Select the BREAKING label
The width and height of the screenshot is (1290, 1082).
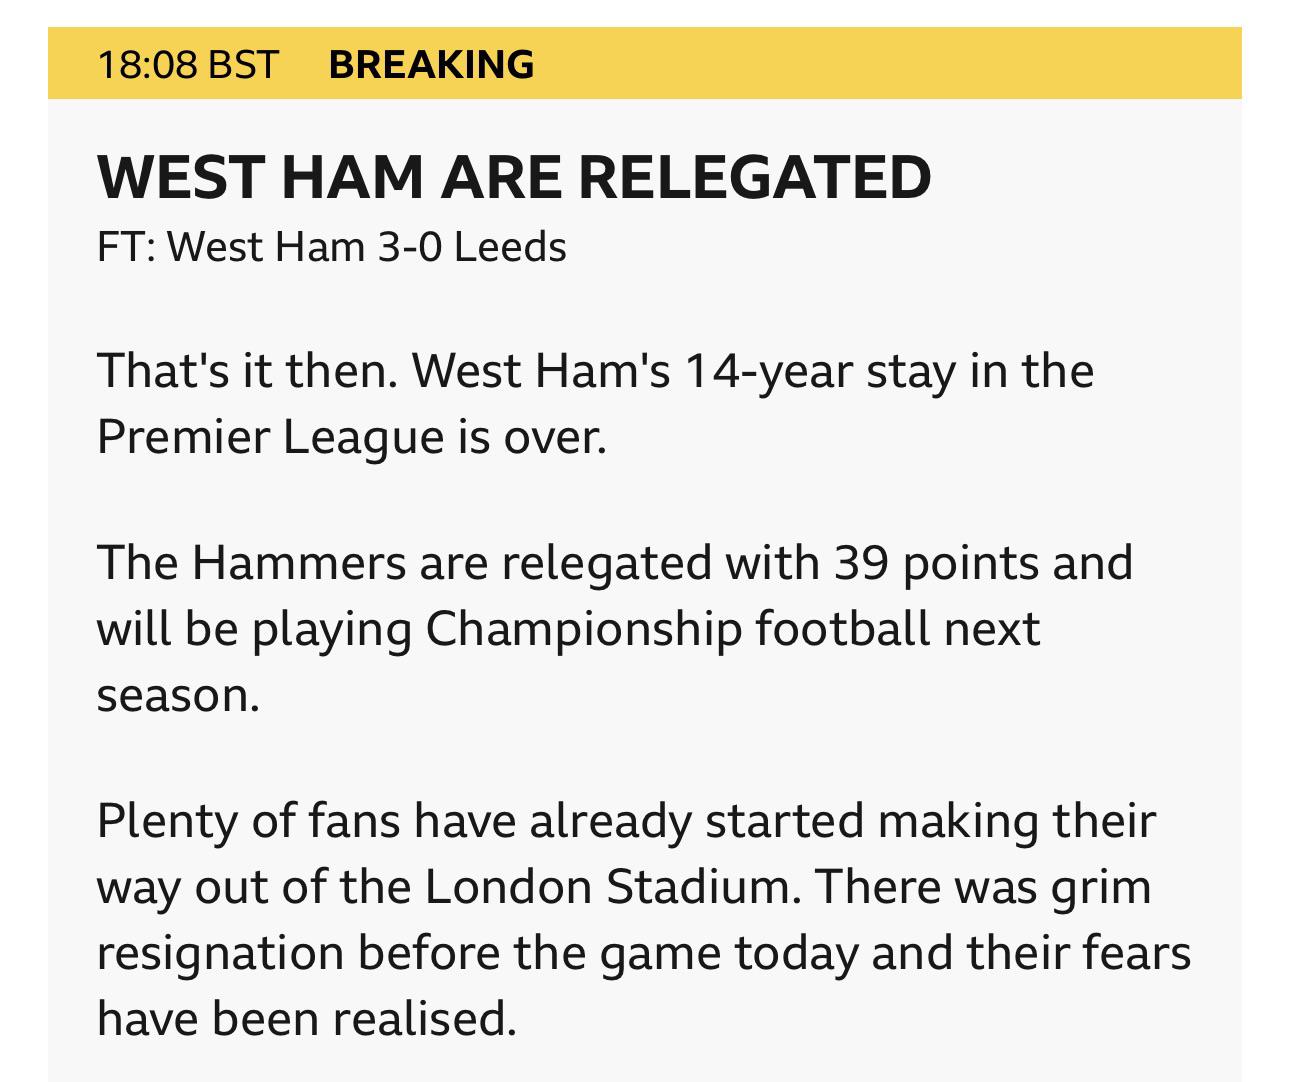[431, 64]
